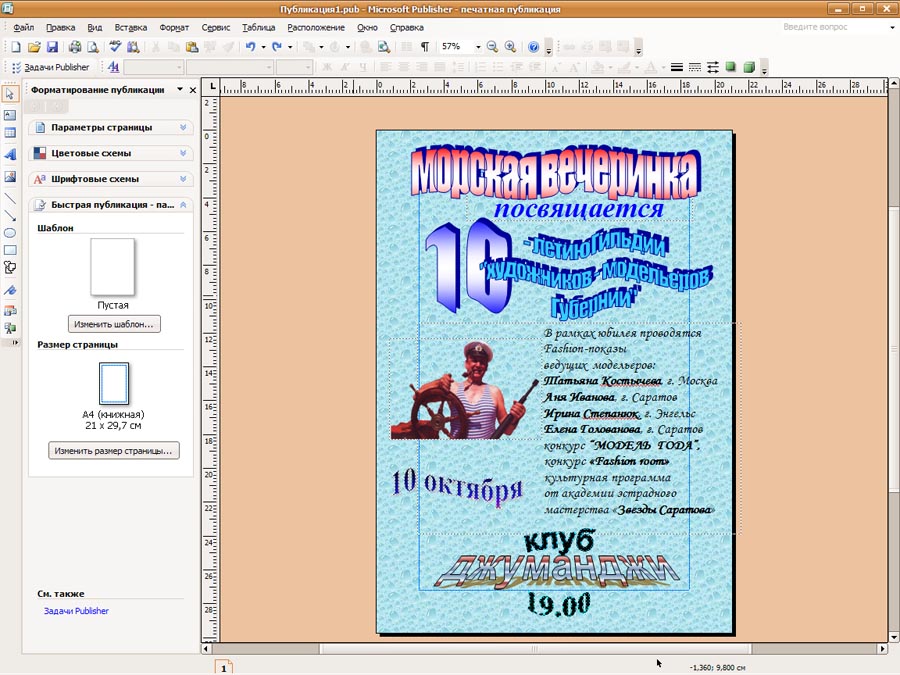Click the Изменить шаблон button
Image resolution: width=900 pixels, height=675 pixels.
click(x=114, y=324)
